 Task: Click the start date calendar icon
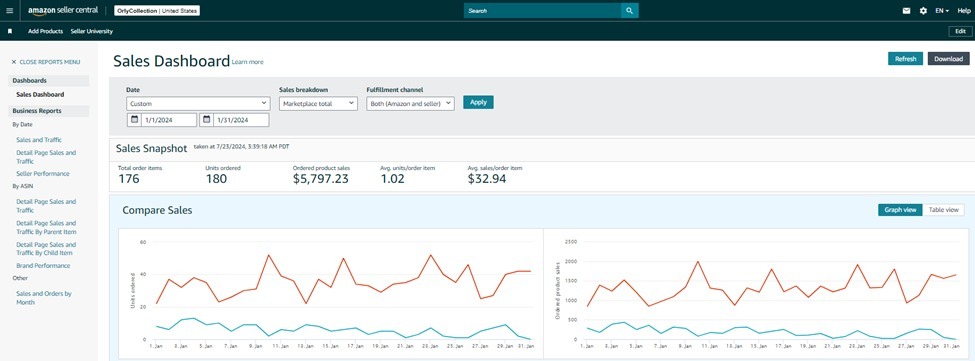(x=134, y=120)
